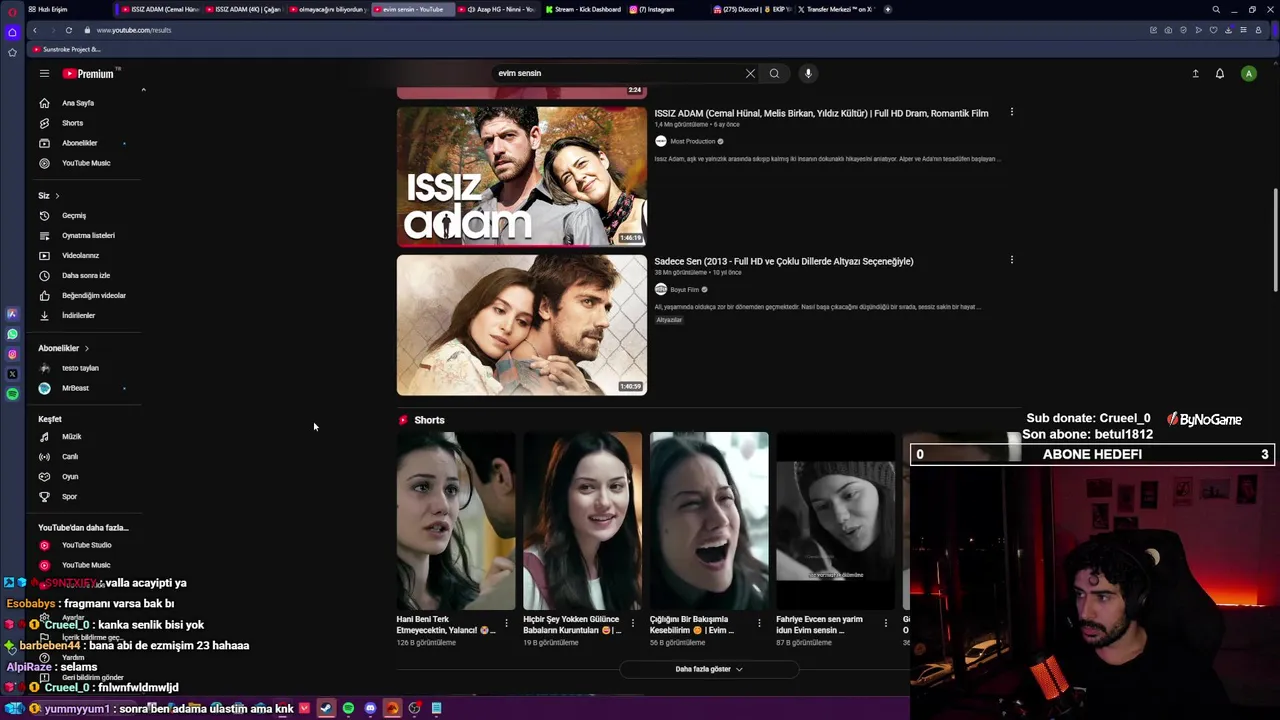Open Spor sports section
Image resolution: width=1280 pixels, height=720 pixels.
pyautogui.click(x=70, y=496)
